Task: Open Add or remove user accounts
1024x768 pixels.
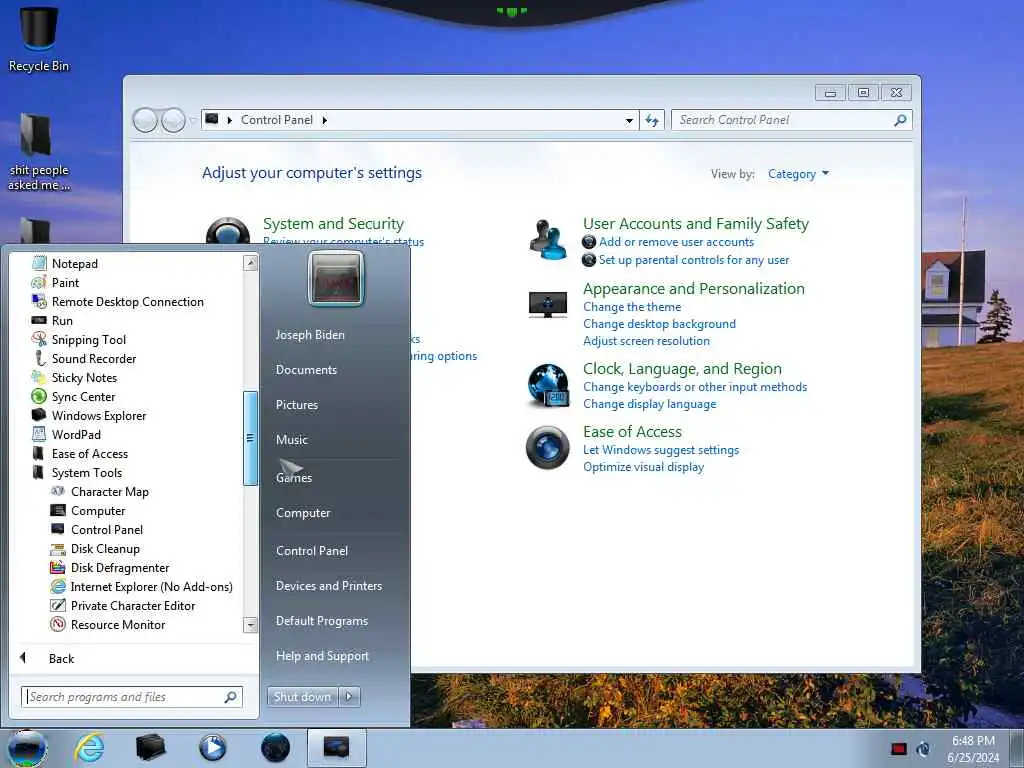Action: 676,242
